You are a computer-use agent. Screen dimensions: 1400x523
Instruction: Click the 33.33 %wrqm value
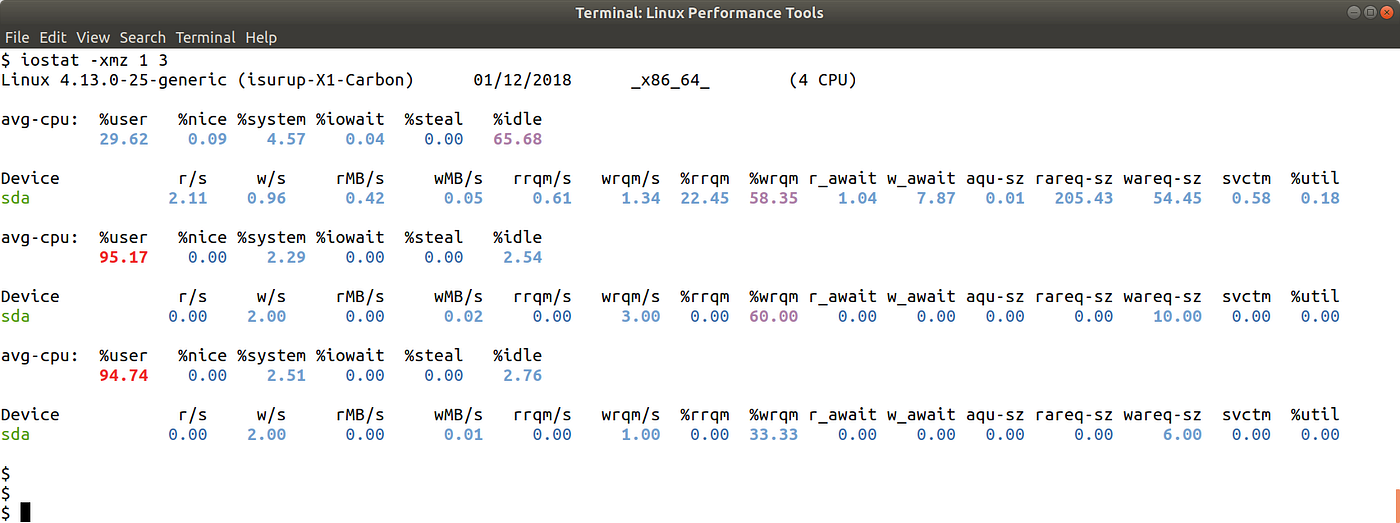[x=774, y=434]
